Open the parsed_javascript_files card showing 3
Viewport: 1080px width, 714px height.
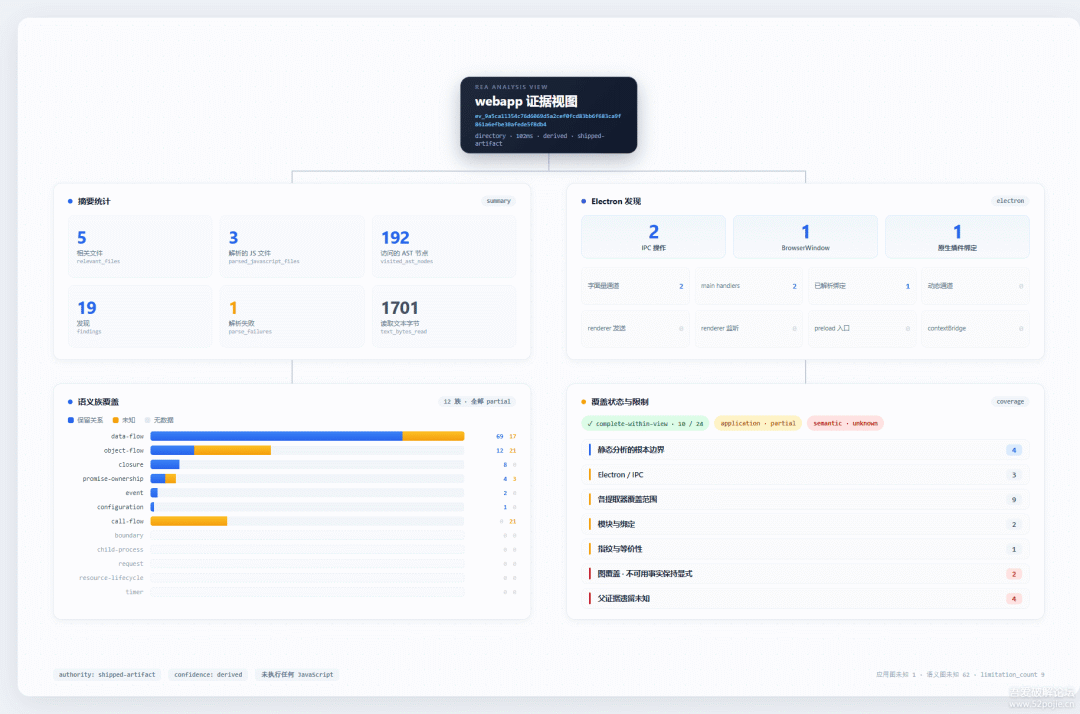292,246
